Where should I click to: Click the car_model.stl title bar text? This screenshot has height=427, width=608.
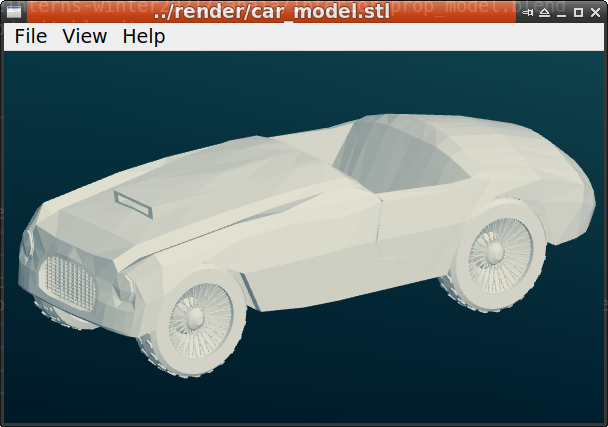[x=272, y=13]
